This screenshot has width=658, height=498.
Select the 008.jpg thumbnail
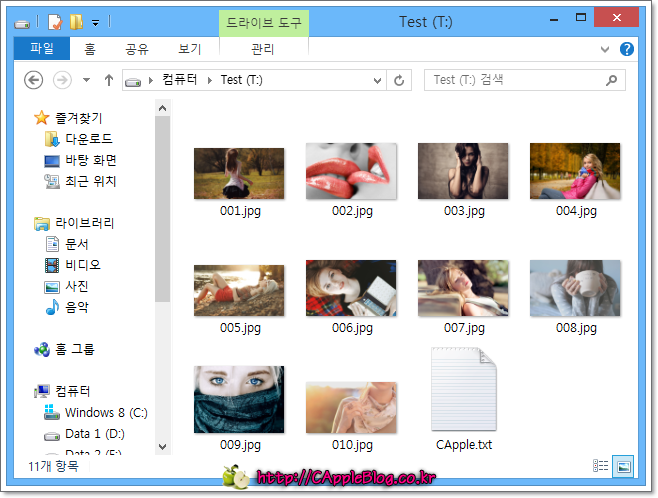point(575,288)
